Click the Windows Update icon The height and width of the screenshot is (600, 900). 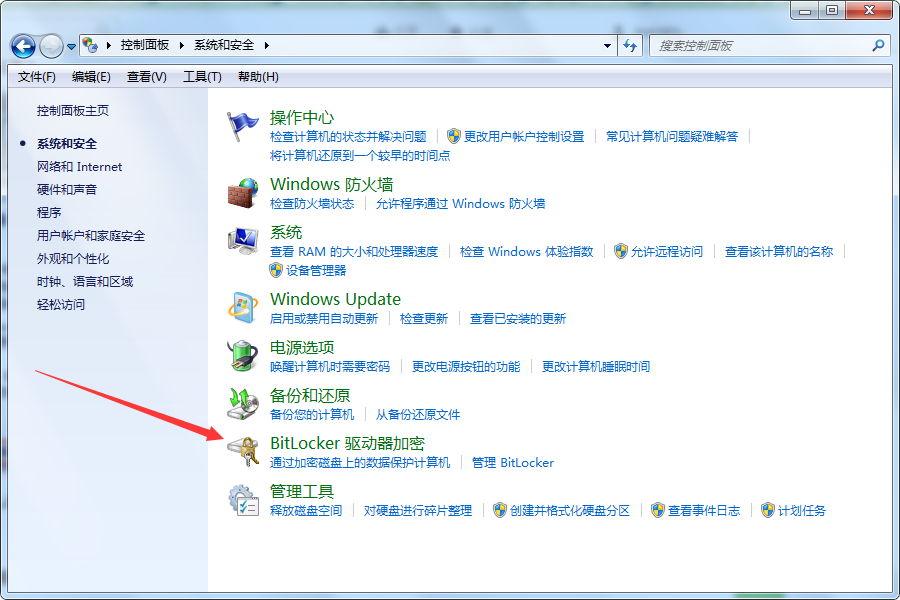pyautogui.click(x=243, y=308)
